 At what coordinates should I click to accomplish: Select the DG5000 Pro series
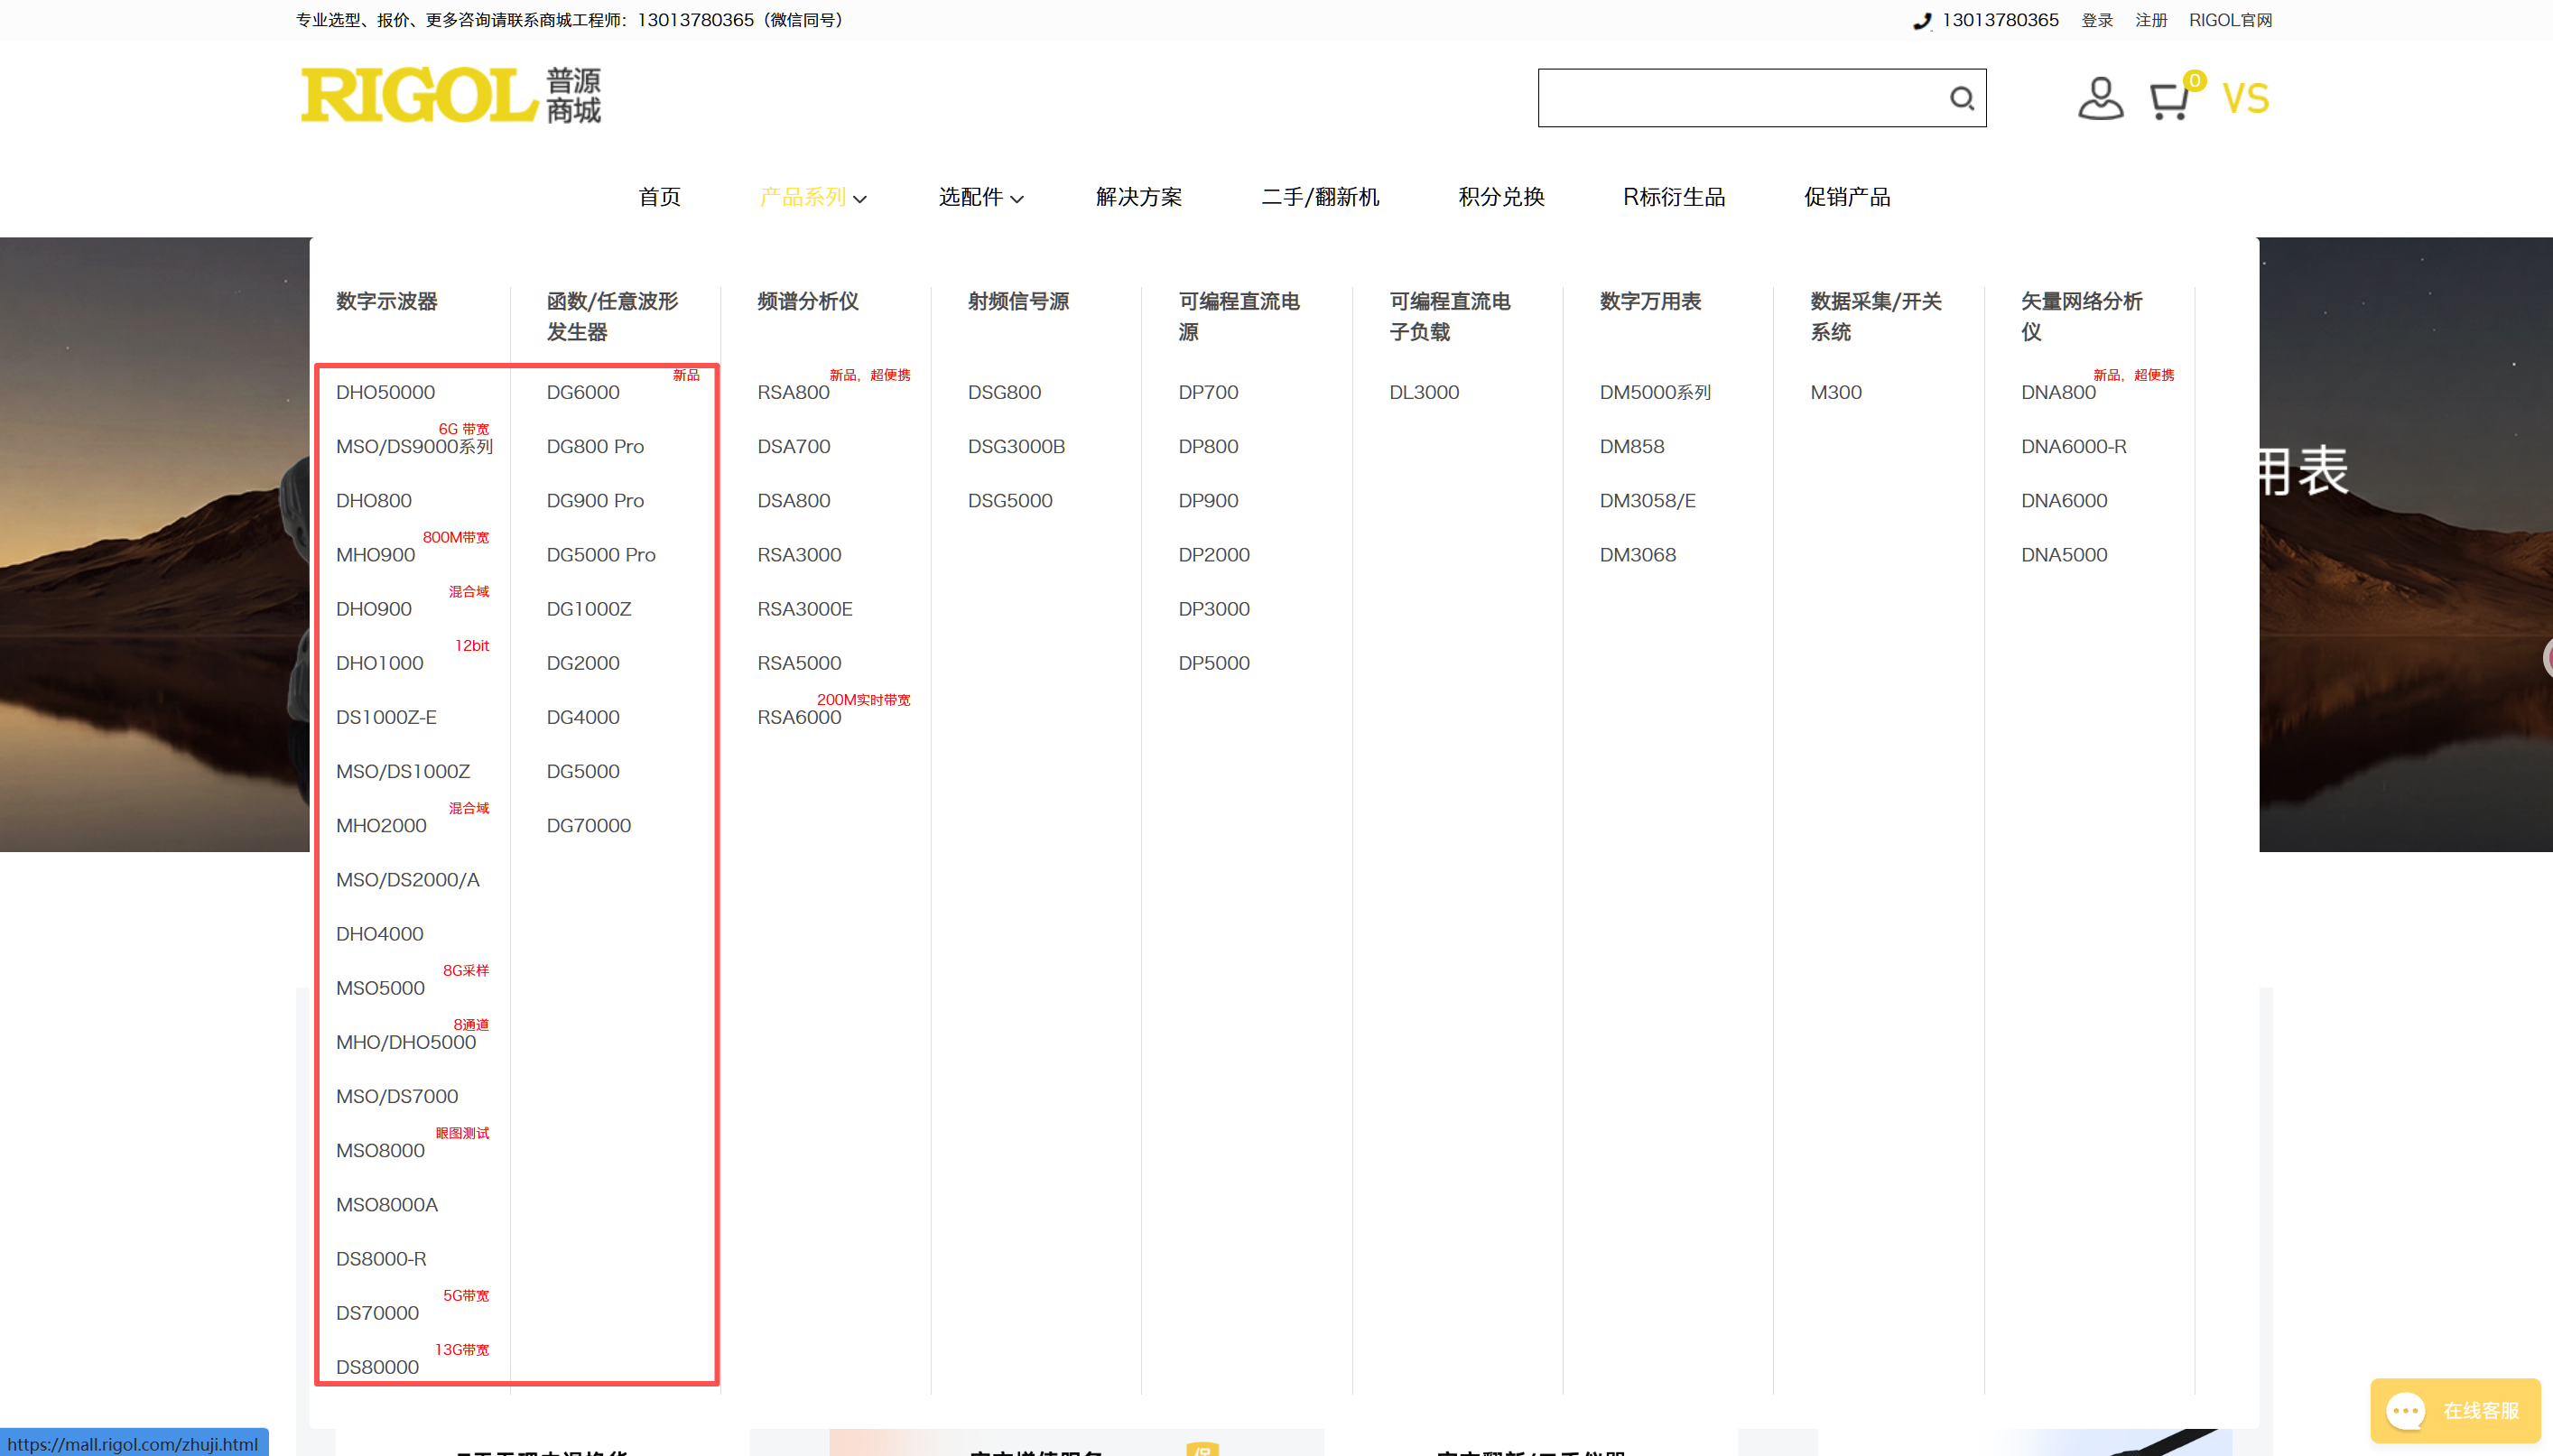point(601,554)
